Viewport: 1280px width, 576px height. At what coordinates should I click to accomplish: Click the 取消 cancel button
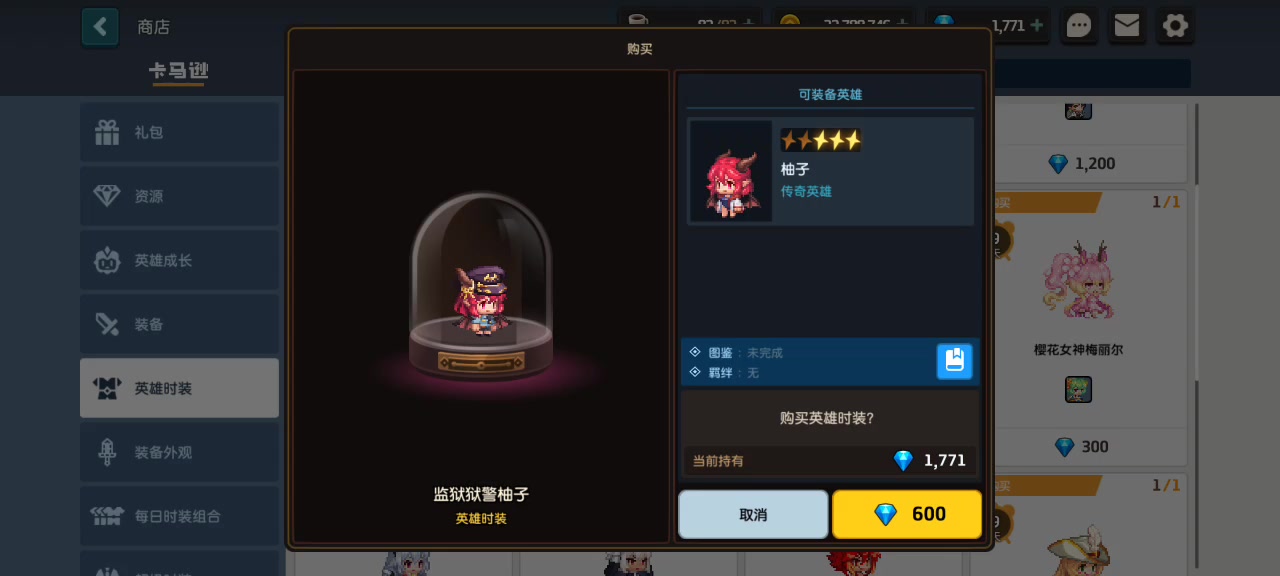[x=753, y=514]
